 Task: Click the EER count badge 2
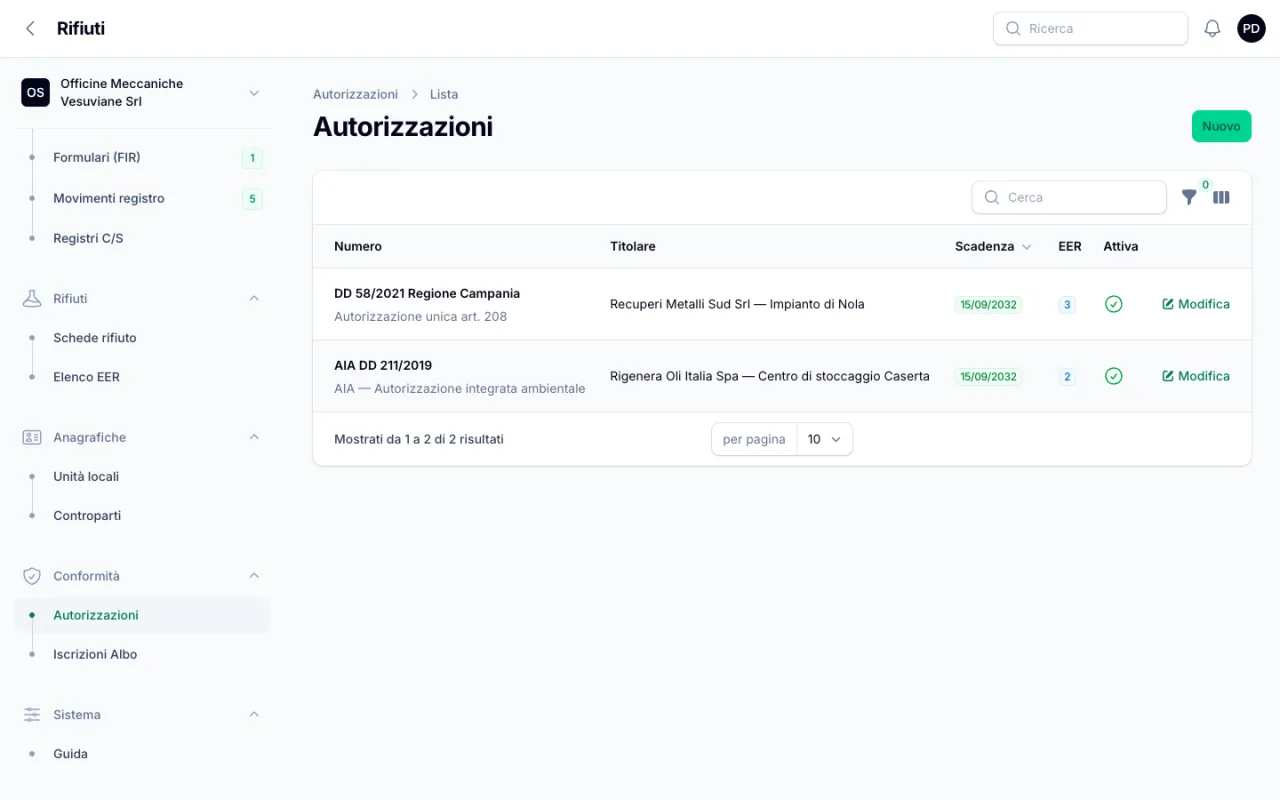click(1067, 377)
